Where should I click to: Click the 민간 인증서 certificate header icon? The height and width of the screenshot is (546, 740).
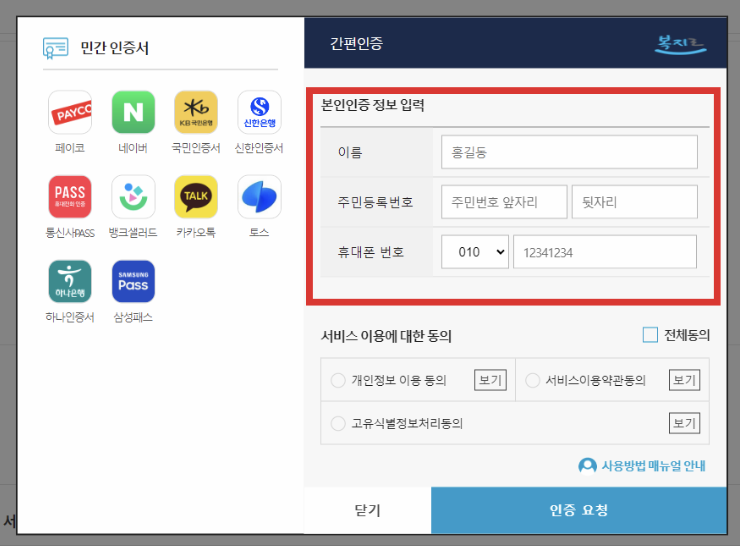tap(55, 48)
